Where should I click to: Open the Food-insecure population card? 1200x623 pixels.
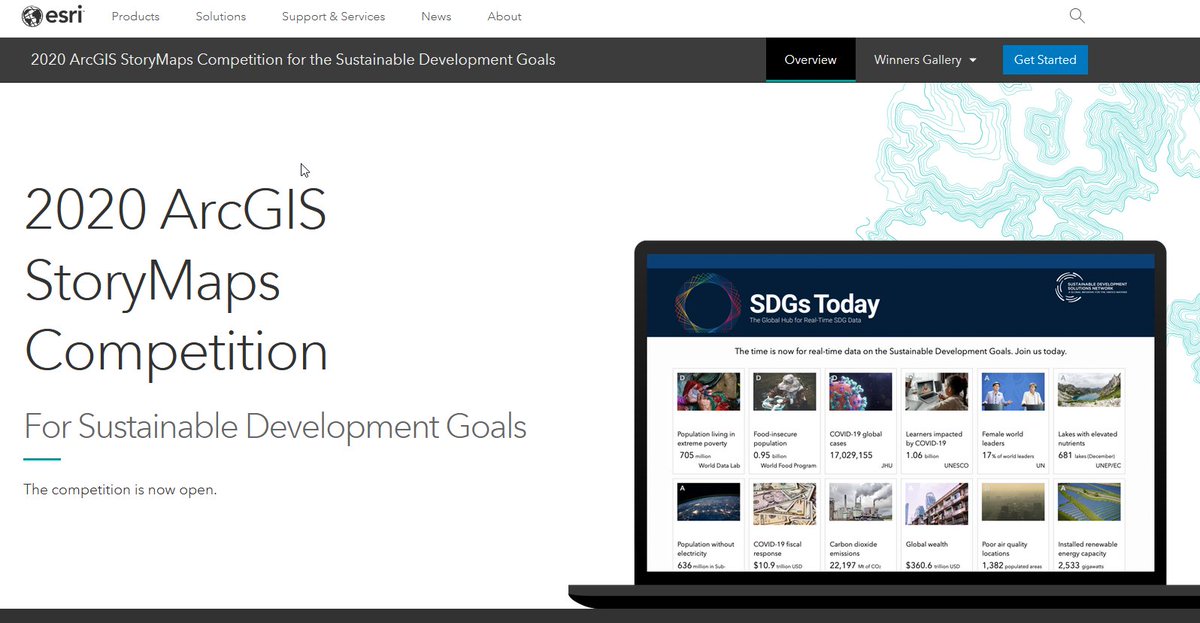point(785,421)
